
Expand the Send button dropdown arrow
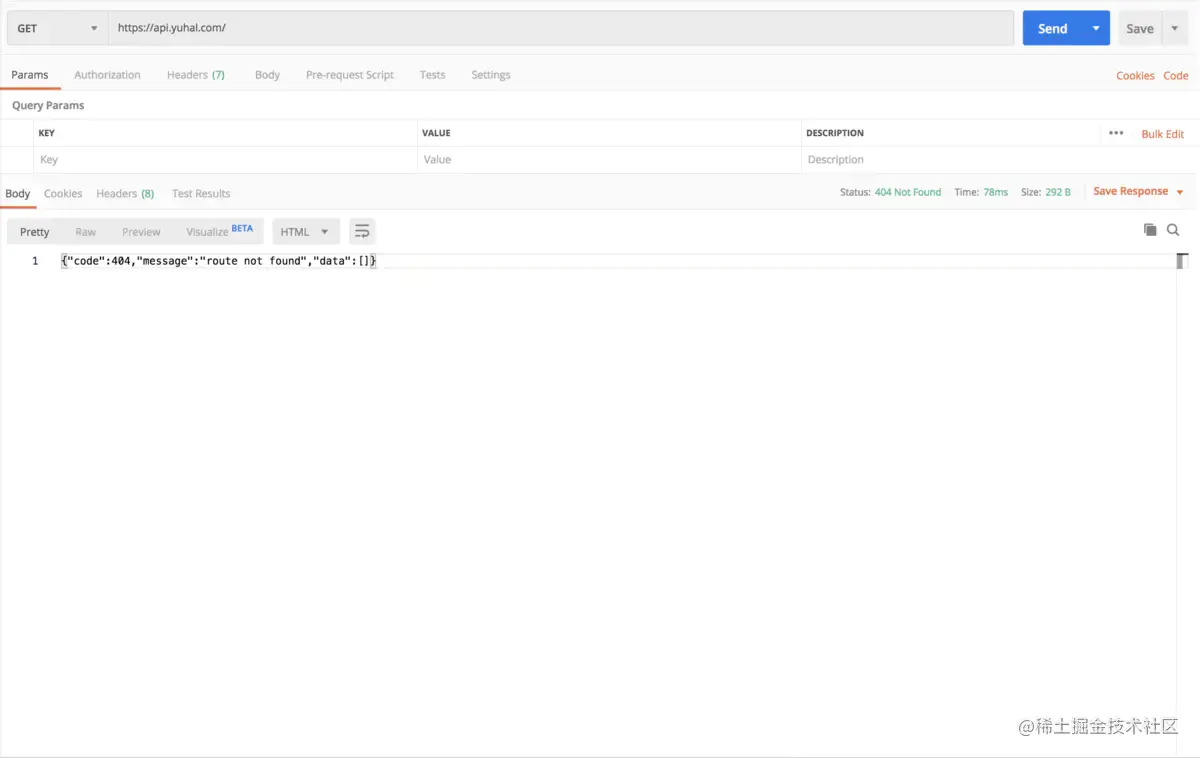coord(1096,28)
